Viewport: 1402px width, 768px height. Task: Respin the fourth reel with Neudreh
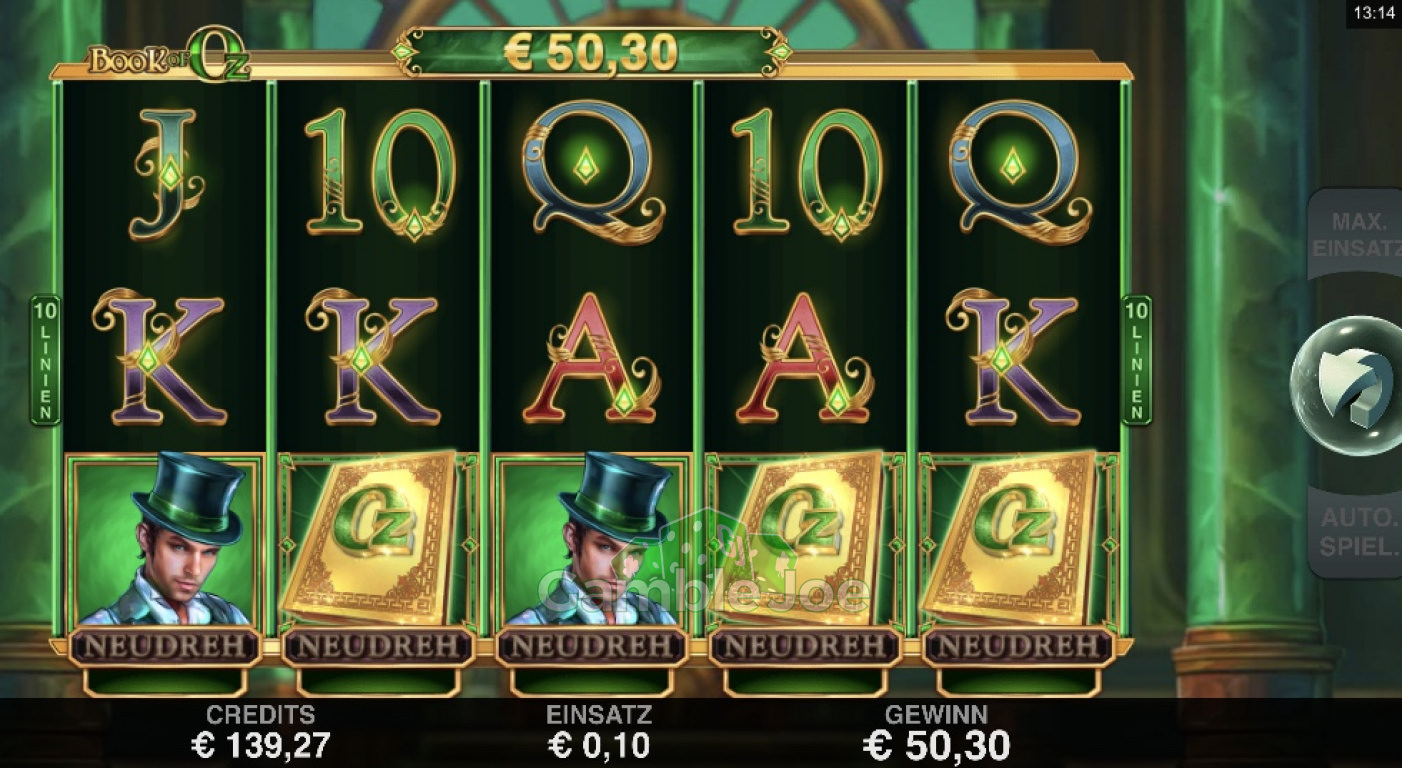[805, 646]
